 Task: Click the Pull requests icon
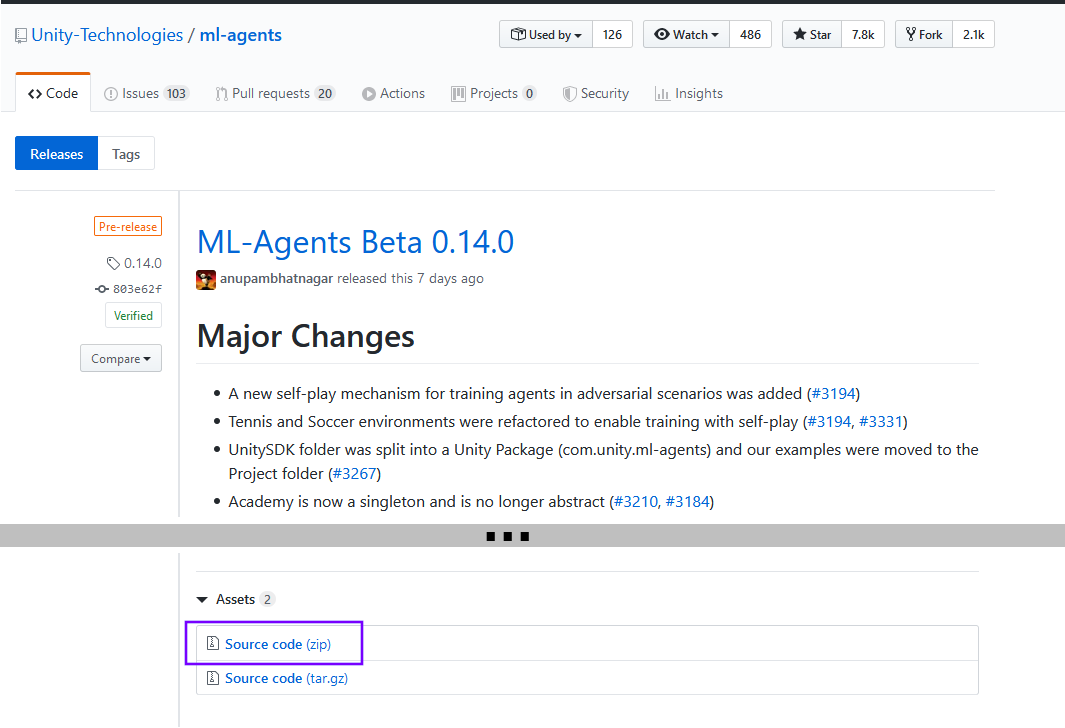221,94
